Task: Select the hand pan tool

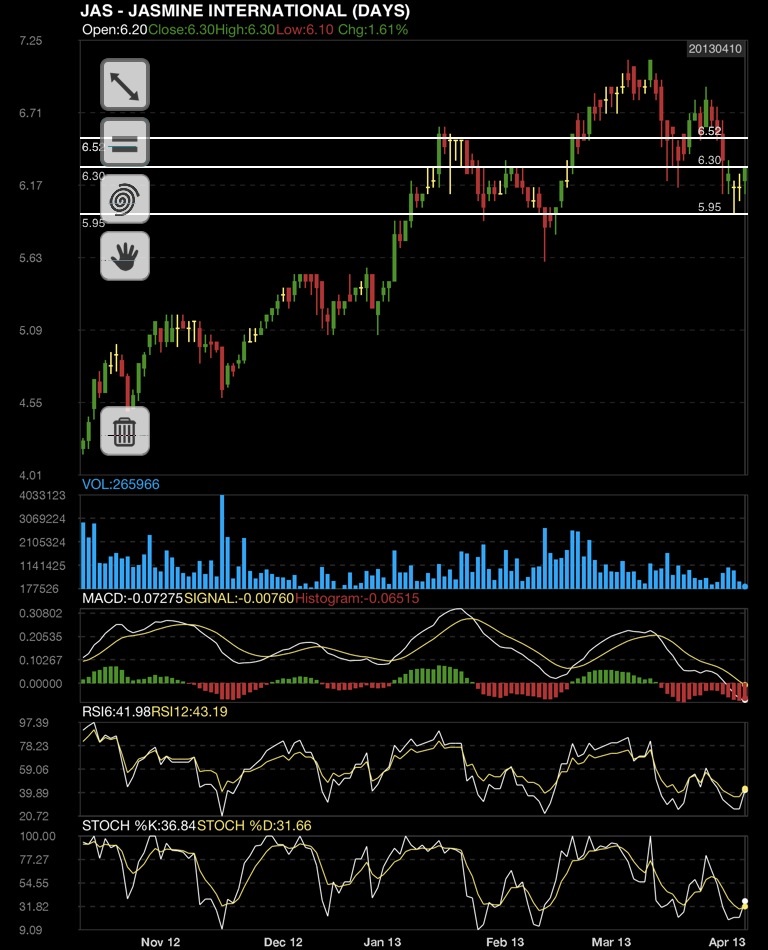Action: pyautogui.click(x=125, y=256)
